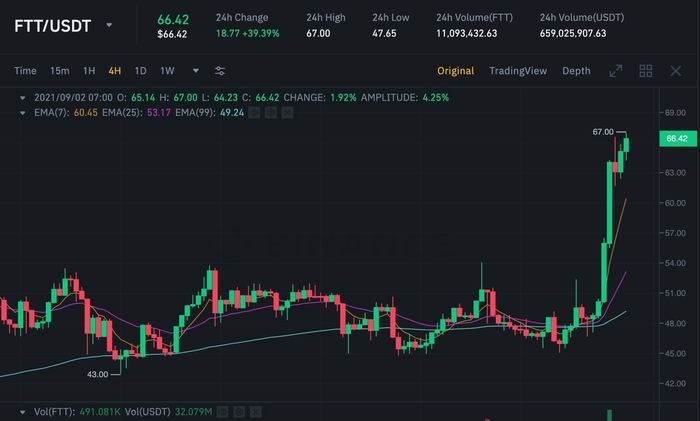Click 60.00 price axis label
700x421 pixels.
tap(675, 203)
